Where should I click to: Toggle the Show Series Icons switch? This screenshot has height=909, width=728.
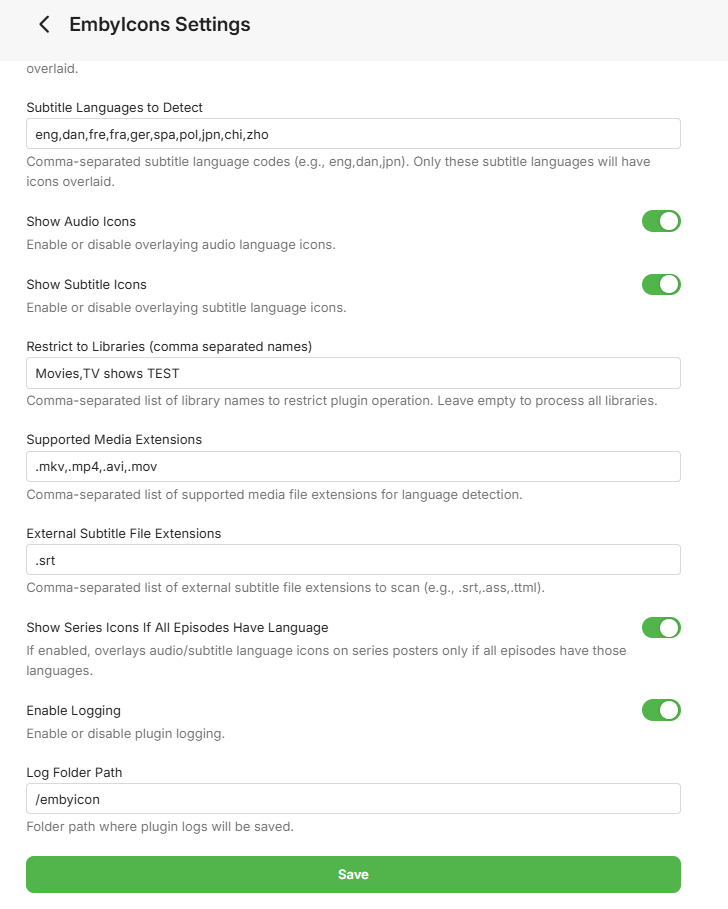tap(661, 627)
